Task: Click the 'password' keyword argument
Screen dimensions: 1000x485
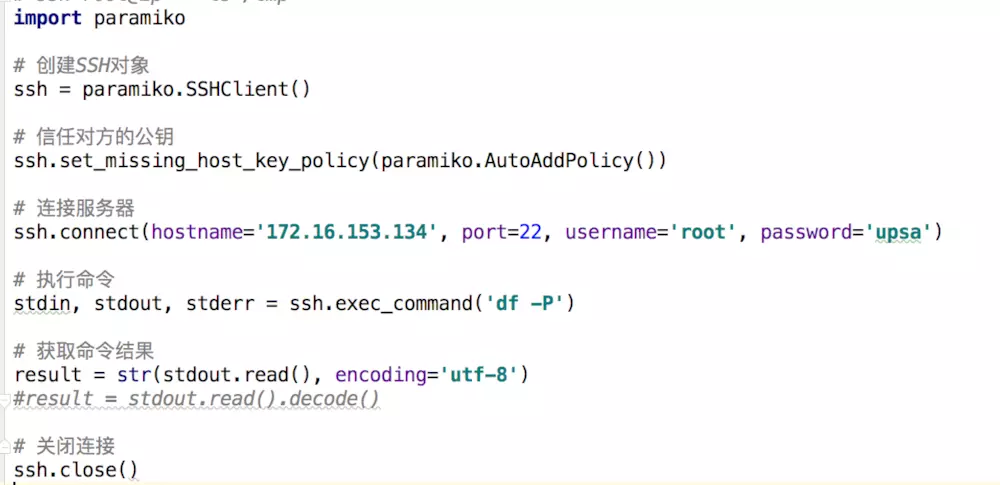Action: click(806, 232)
